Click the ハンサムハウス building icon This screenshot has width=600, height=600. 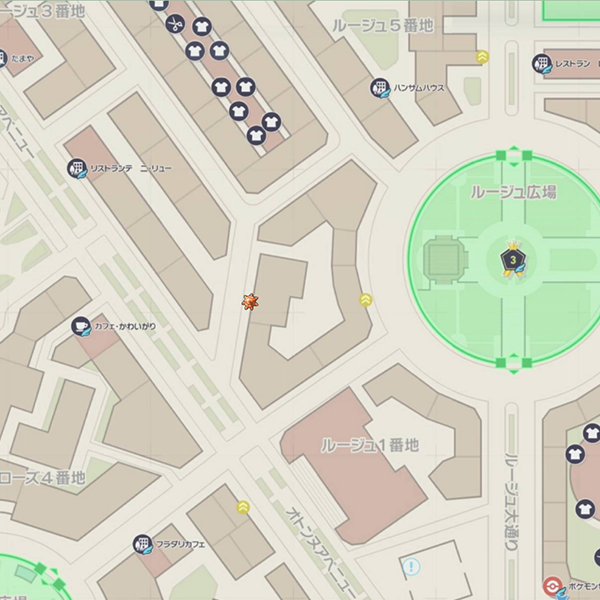pos(380,88)
